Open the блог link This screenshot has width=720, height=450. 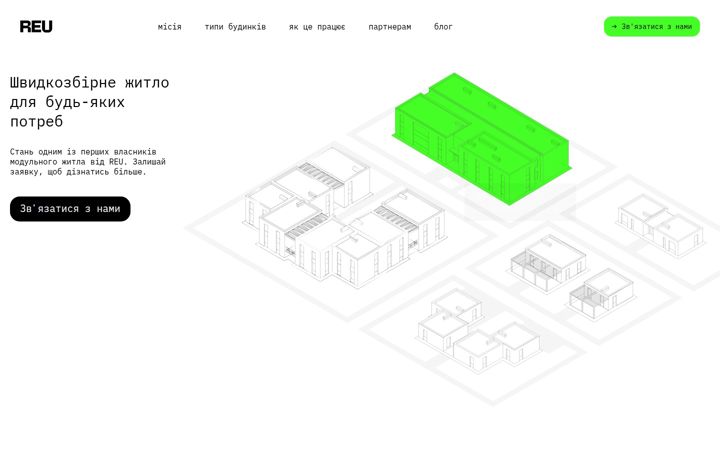point(443,27)
